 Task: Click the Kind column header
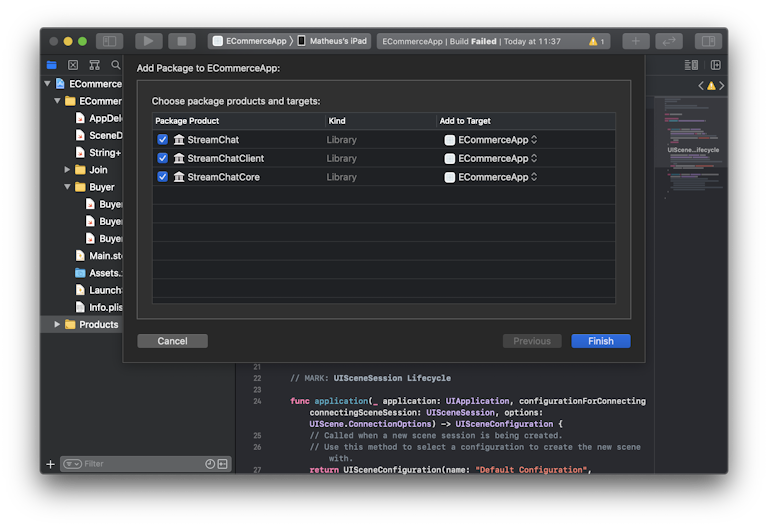coord(381,121)
